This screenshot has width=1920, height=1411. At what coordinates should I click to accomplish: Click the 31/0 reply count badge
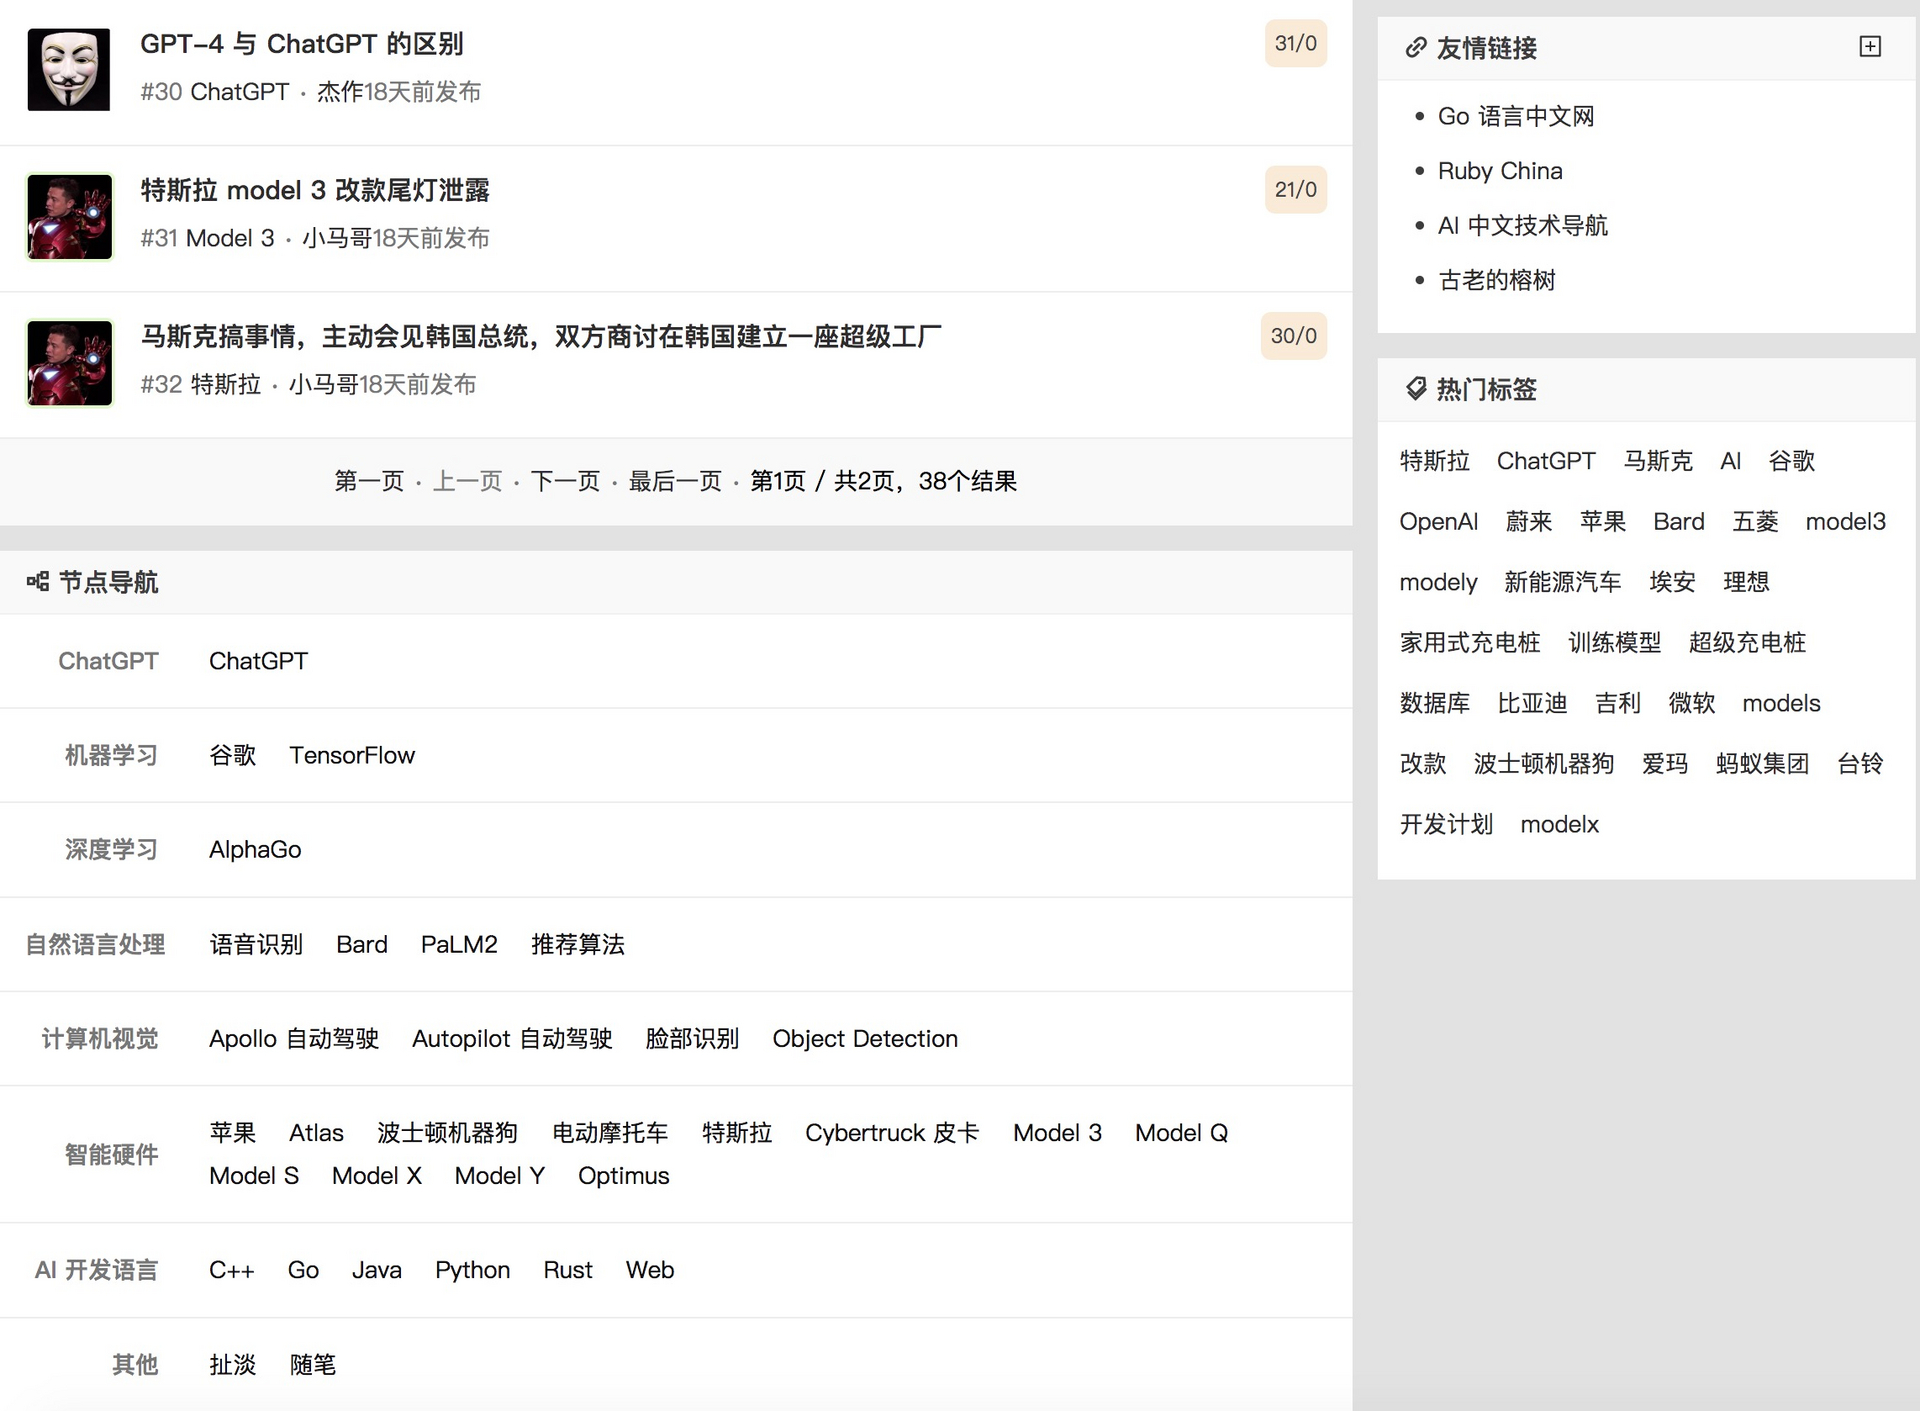point(1296,43)
